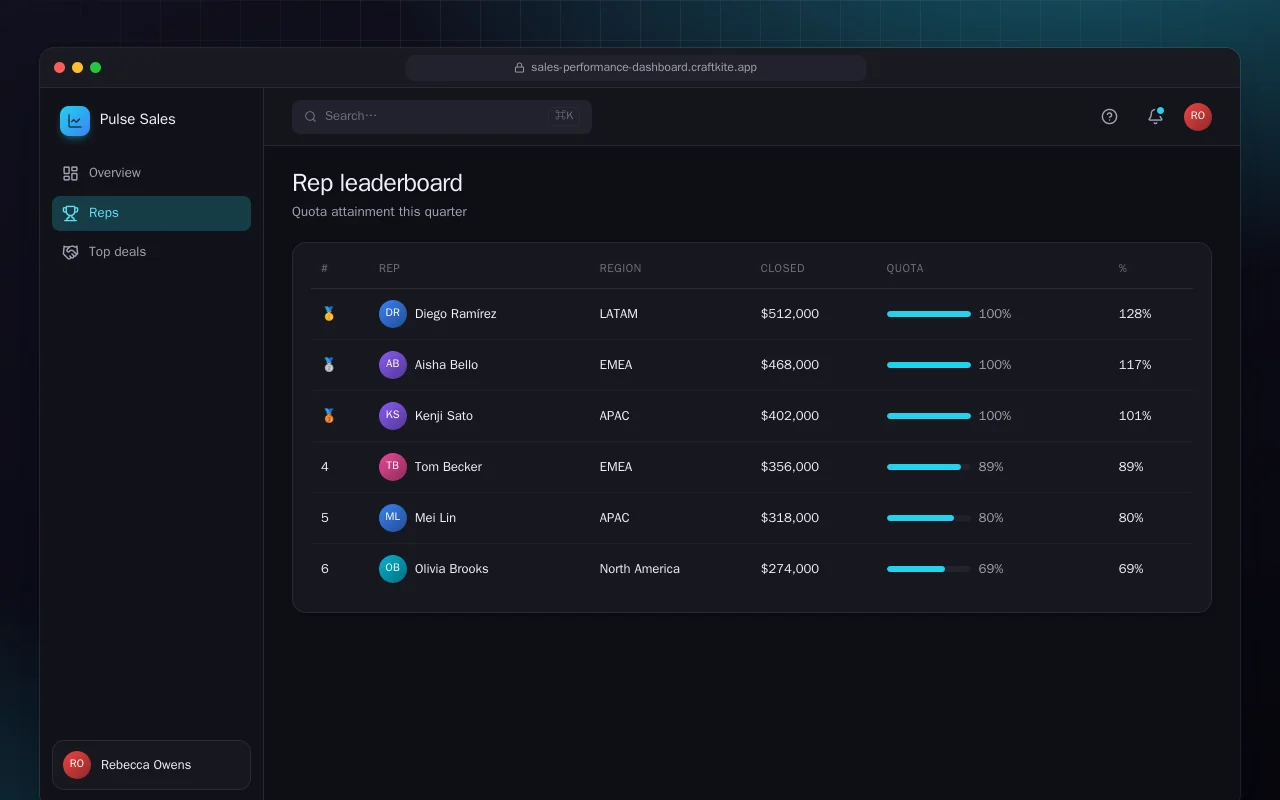The image size is (1280, 800).
Task: Click the $512,000 closed amount
Action: tap(790, 314)
